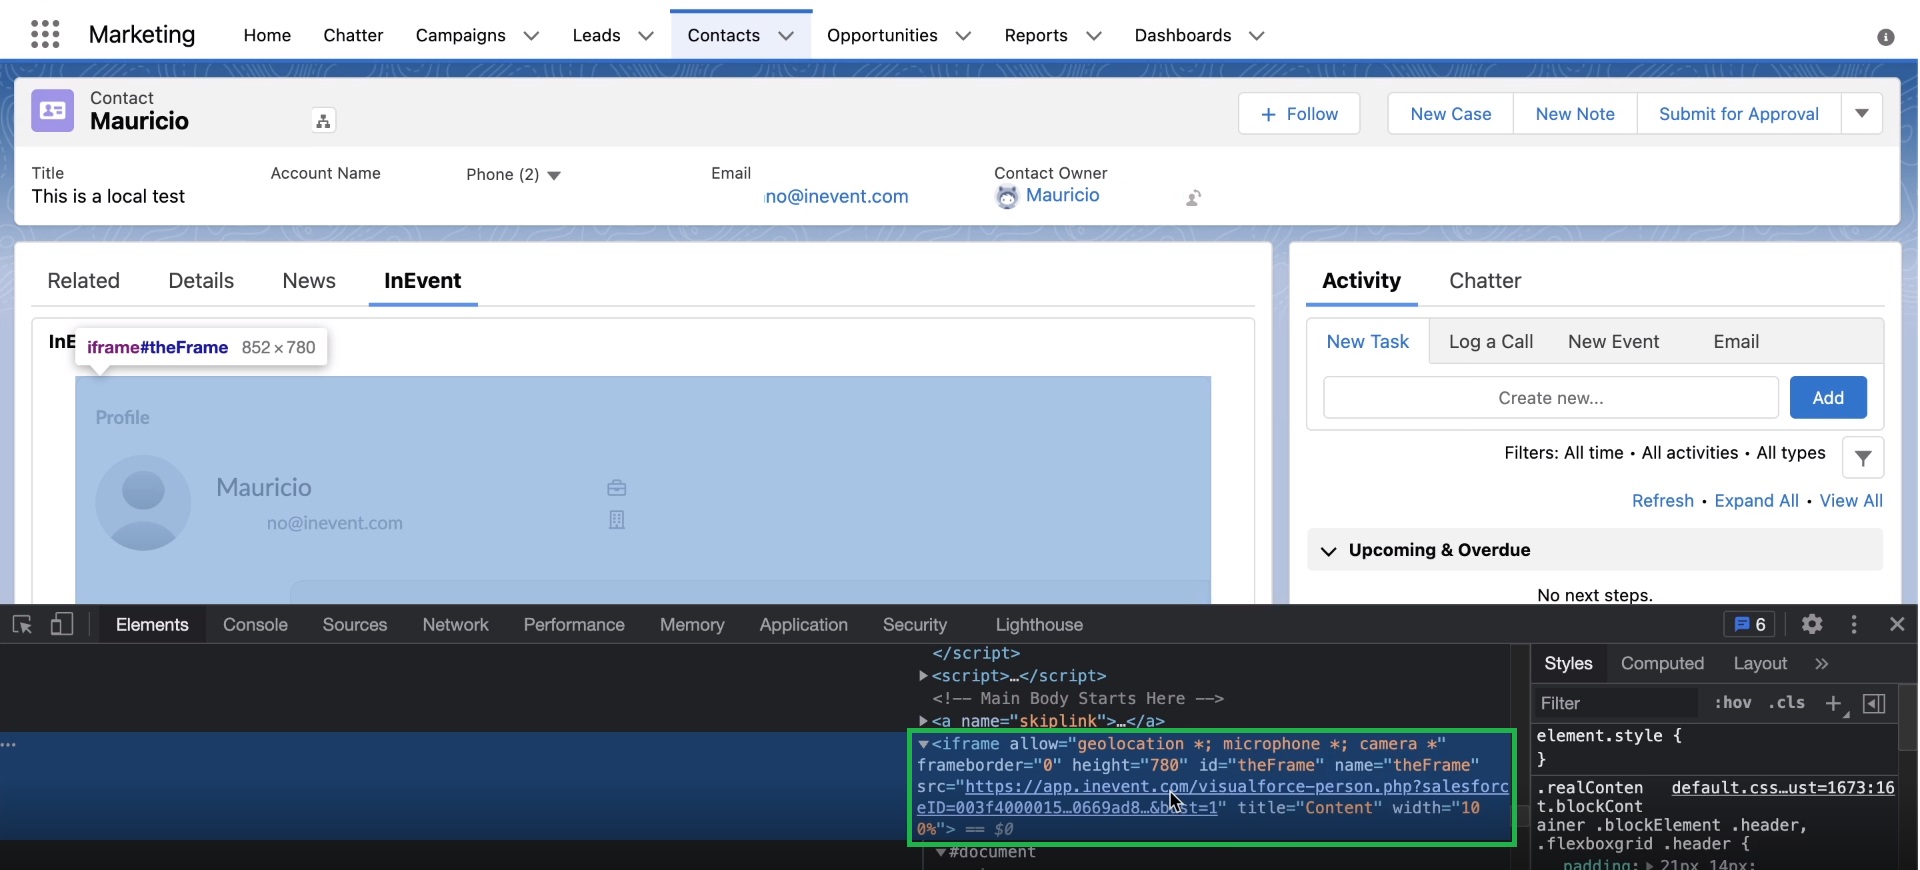This screenshot has height=870, width=1920.
Task: Click the Styles Filter input field
Action: click(x=1616, y=704)
